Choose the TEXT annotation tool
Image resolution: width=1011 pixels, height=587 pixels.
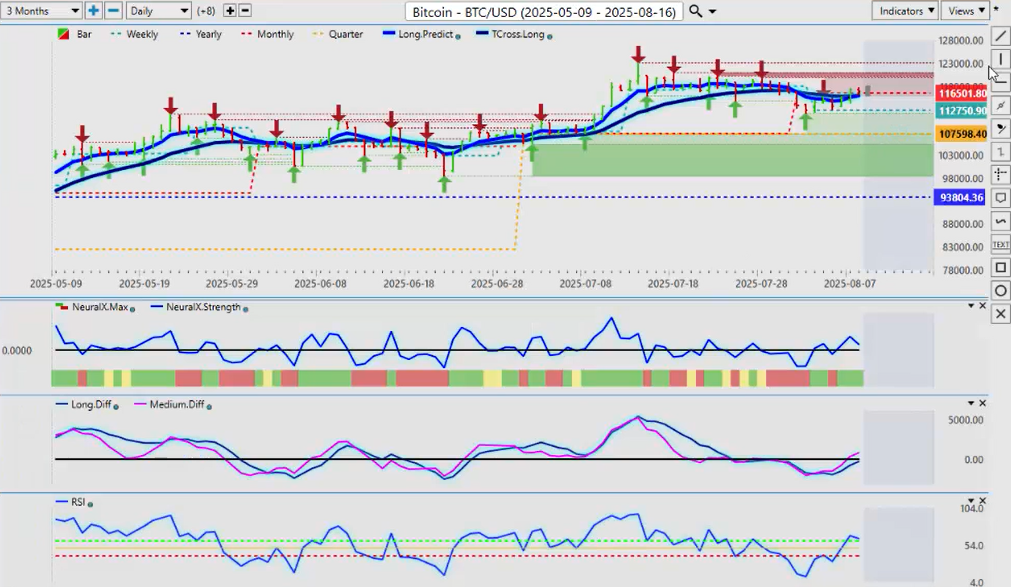pyautogui.click(x=1000, y=244)
